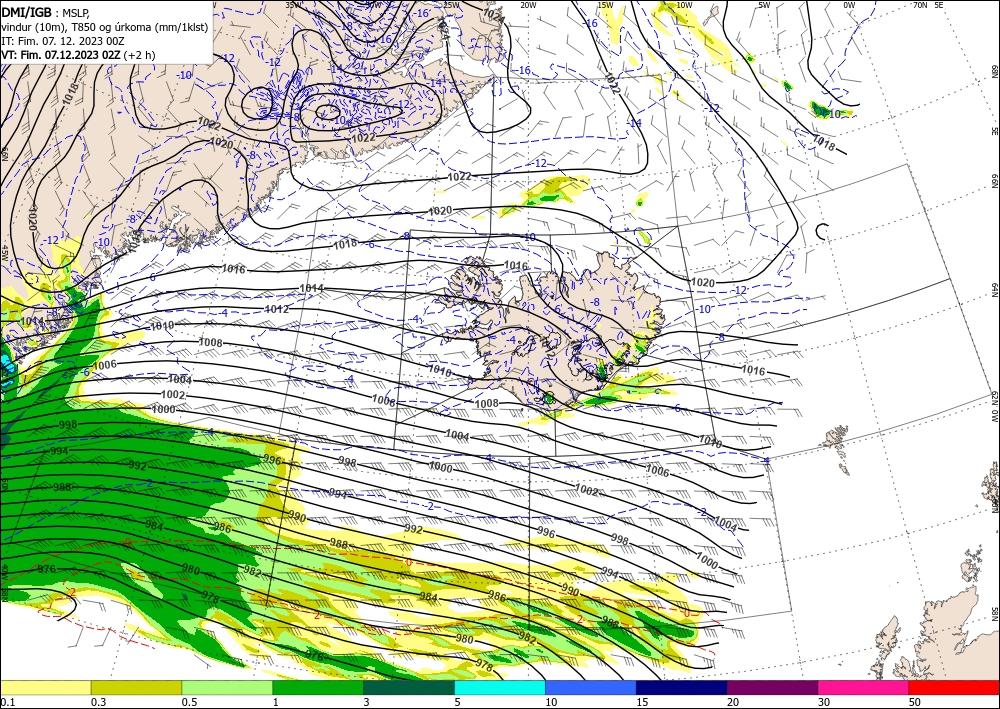
Task: Click the cyan 5–10 mm legend swatch
Action: (x=500, y=687)
